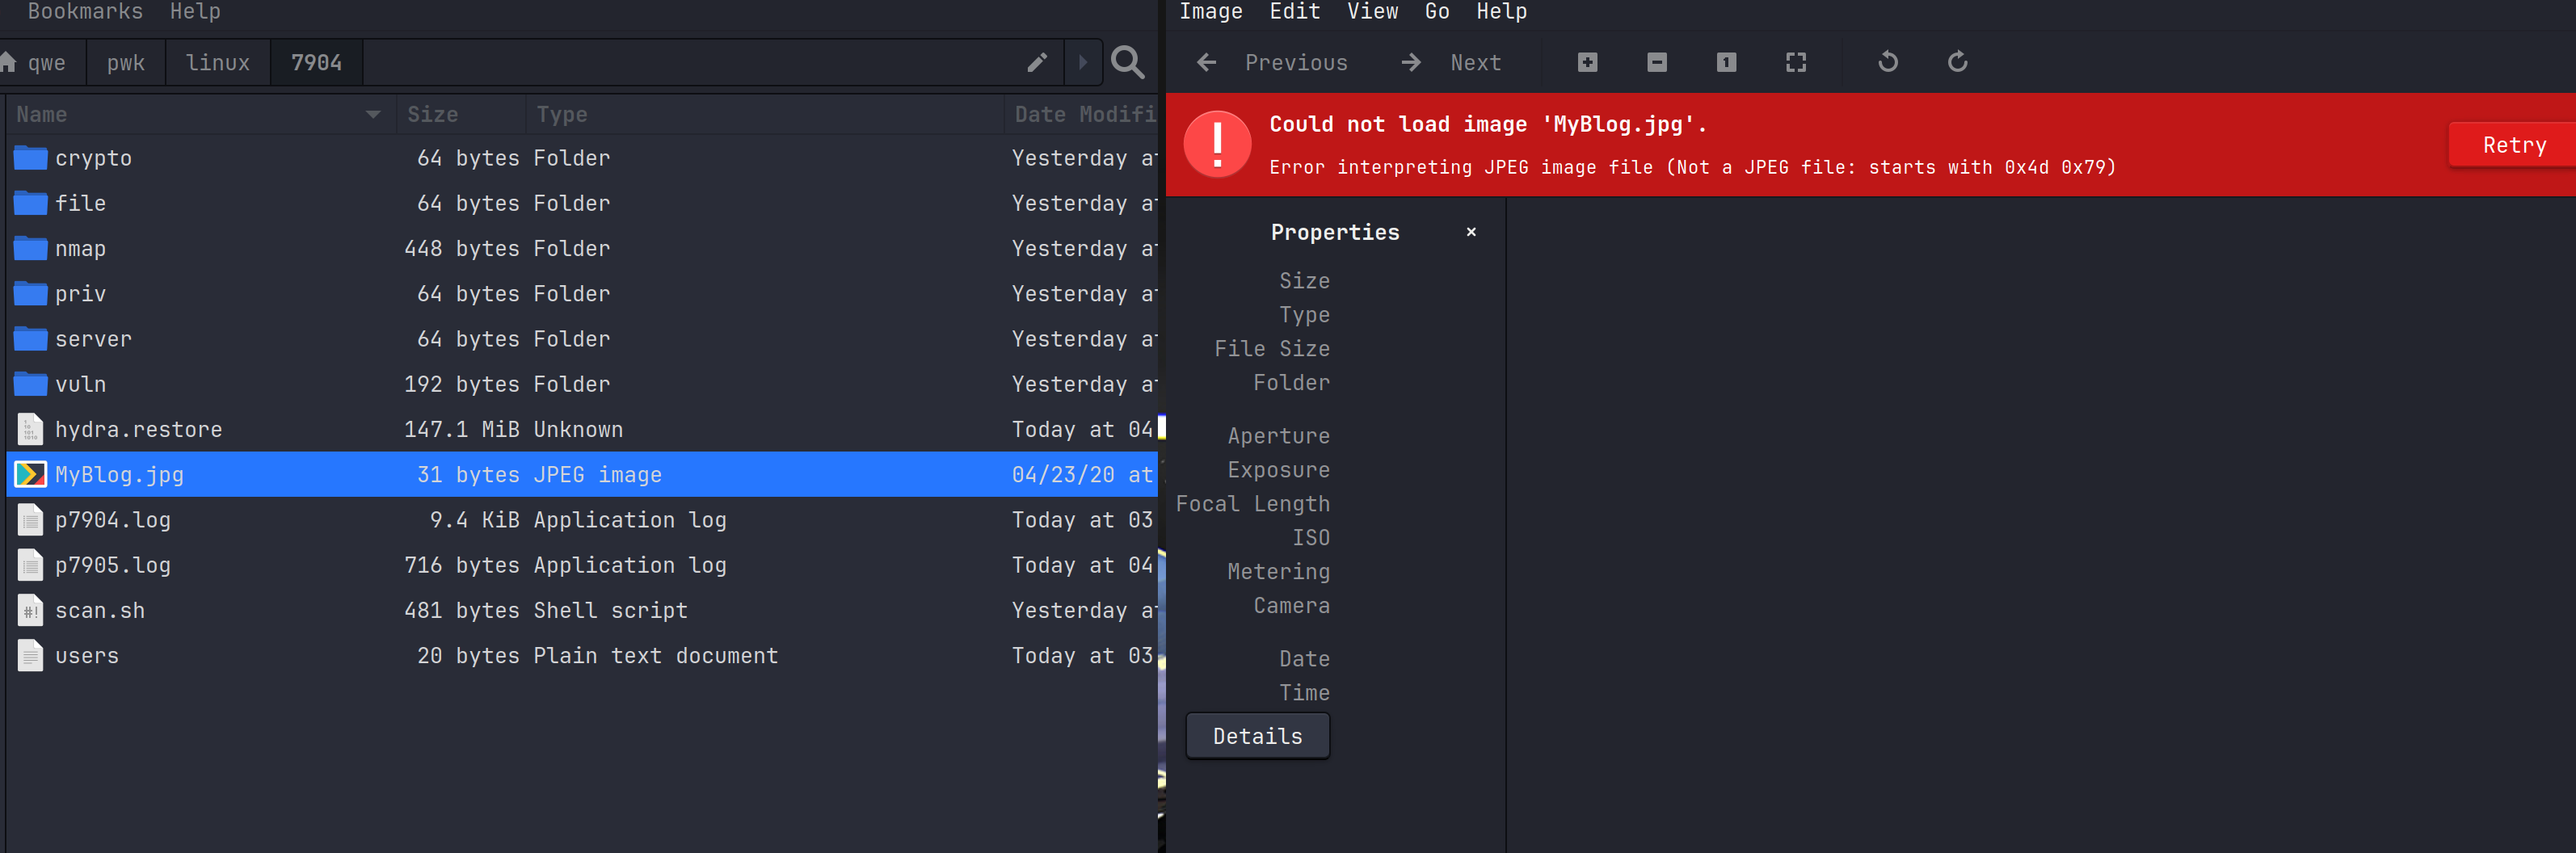Go to qwe in breadcrumb path
The height and width of the screenshot is (853, 2576).
pos(46,62)
